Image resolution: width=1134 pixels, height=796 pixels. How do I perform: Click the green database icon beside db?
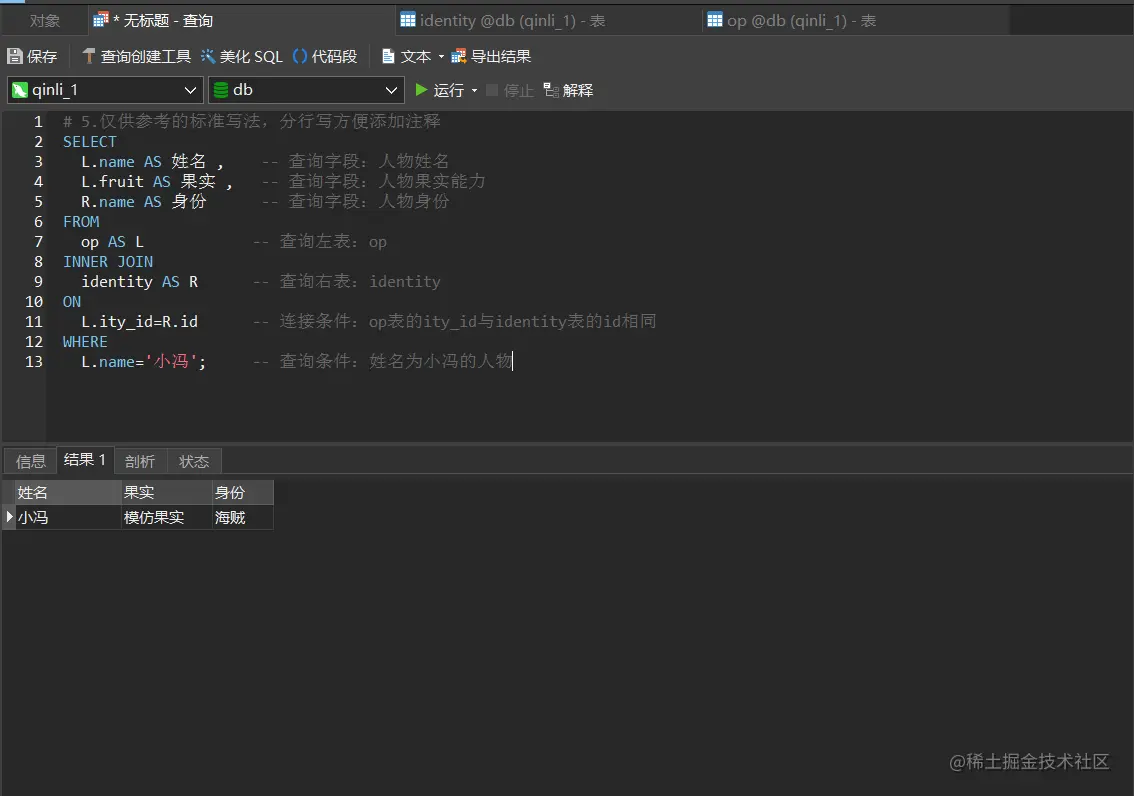point(221,90)
